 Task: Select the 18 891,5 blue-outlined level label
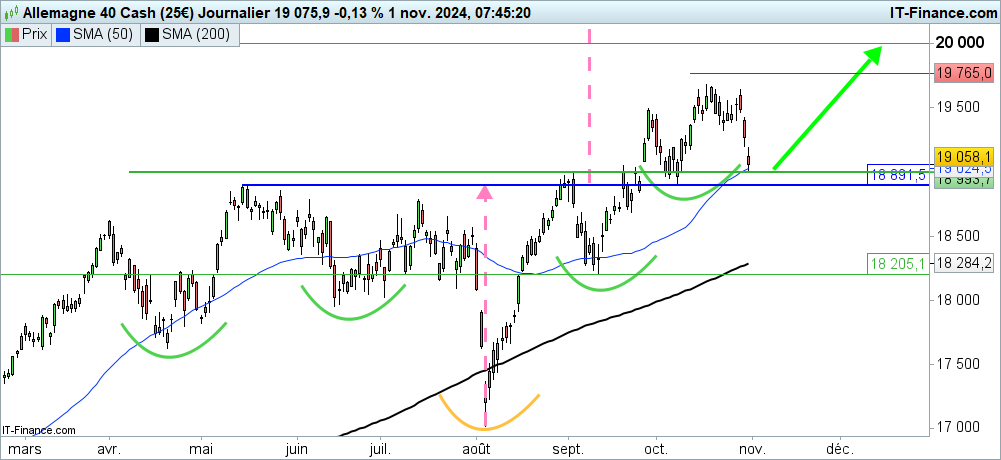[x=897, y=175]
